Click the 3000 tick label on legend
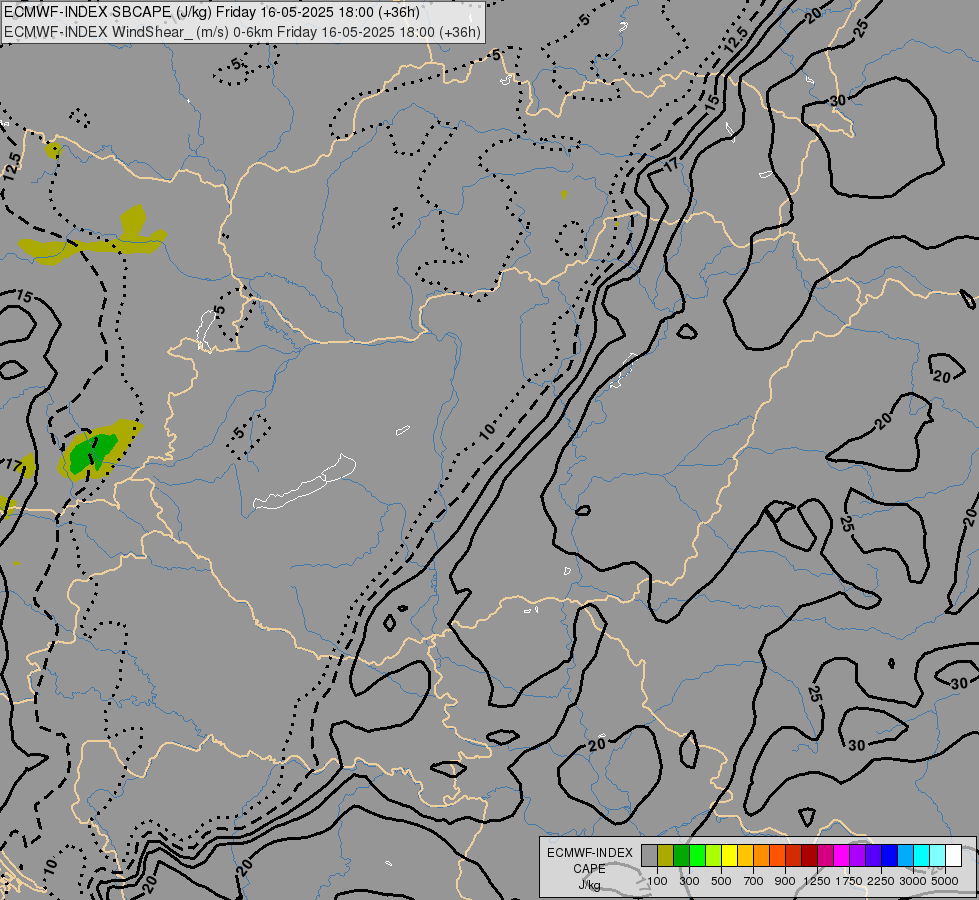979x900 pixels. coord(913,881)
